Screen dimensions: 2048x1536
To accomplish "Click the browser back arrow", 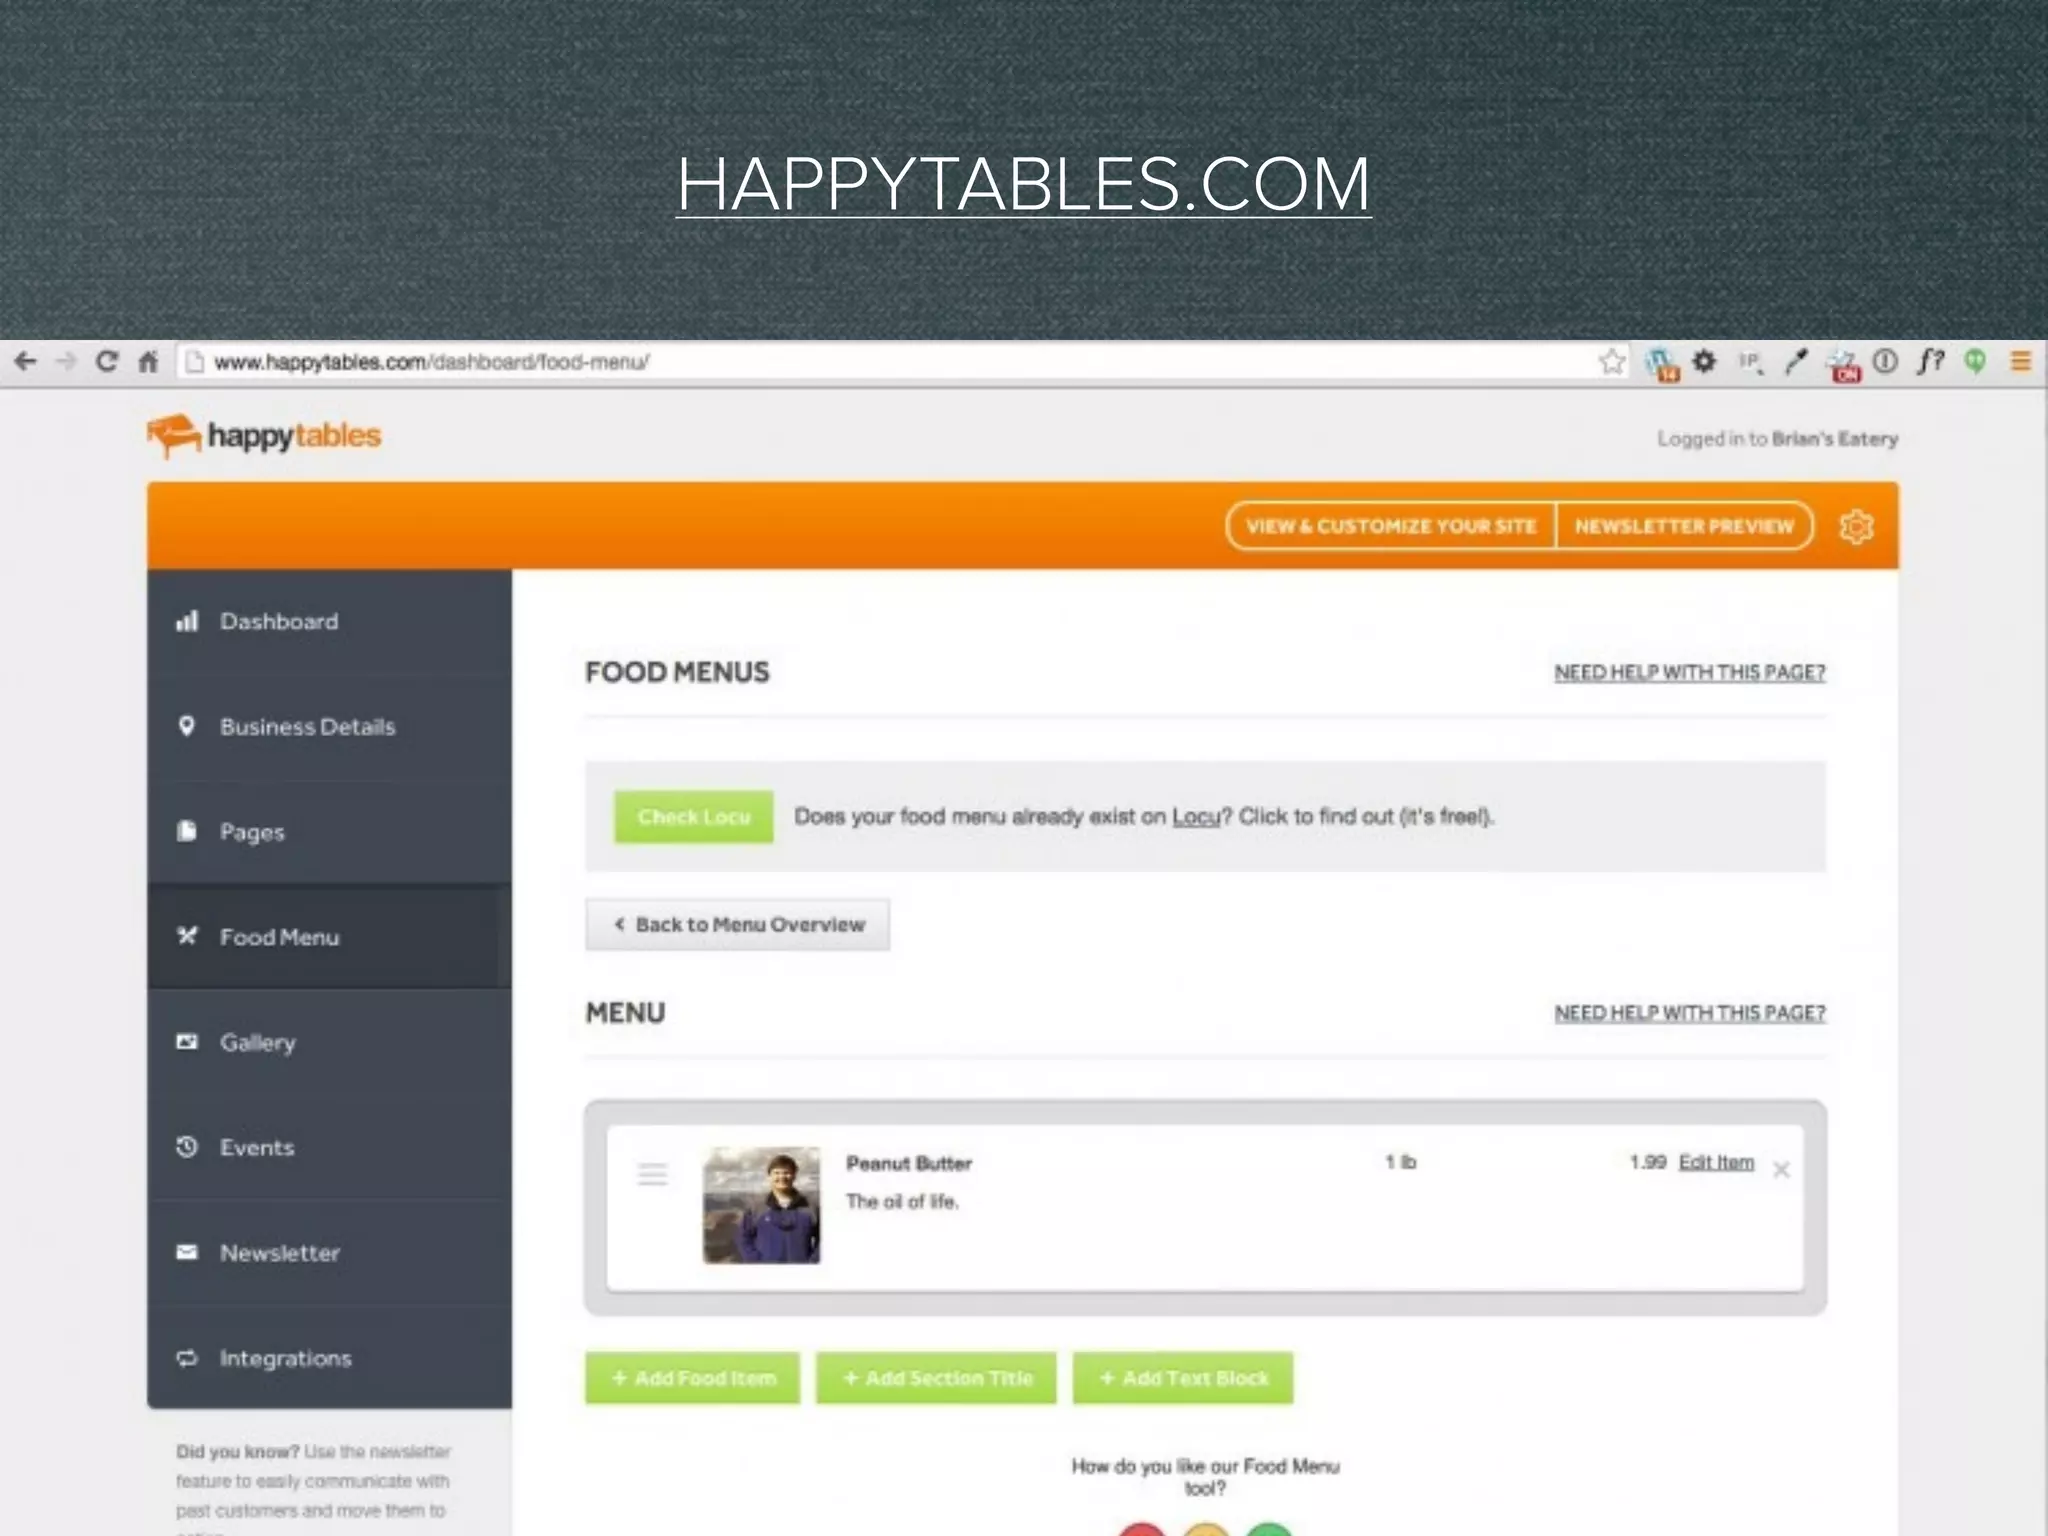I will pyautogui.click(x=26, y=361).
